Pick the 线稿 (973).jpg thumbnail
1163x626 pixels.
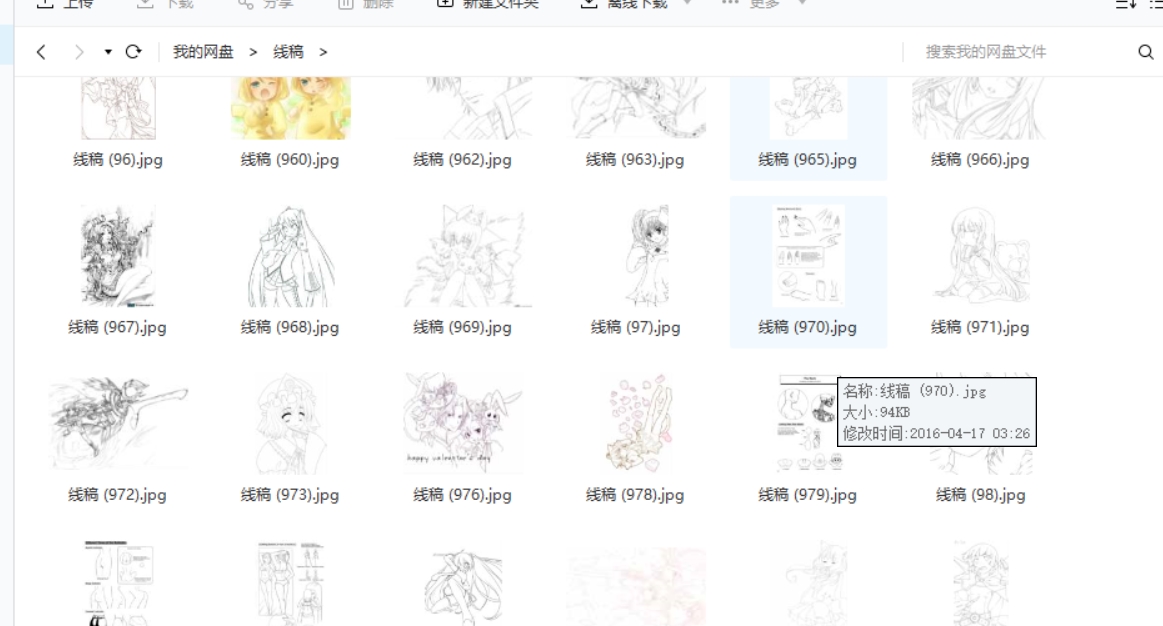[290, 424]
